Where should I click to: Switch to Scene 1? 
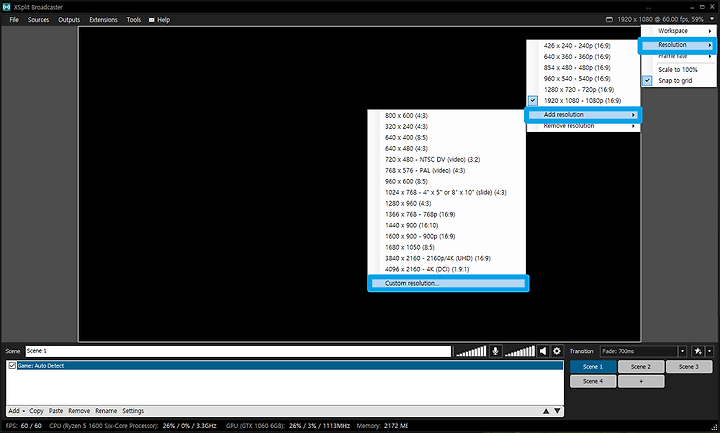[x=593, y=366]
